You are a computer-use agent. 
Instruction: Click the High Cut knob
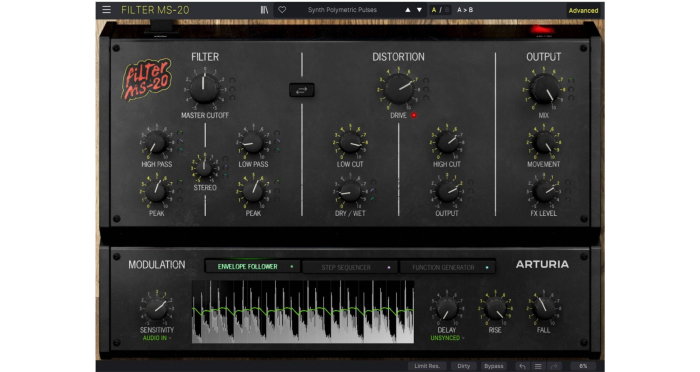tap(447, 143)
